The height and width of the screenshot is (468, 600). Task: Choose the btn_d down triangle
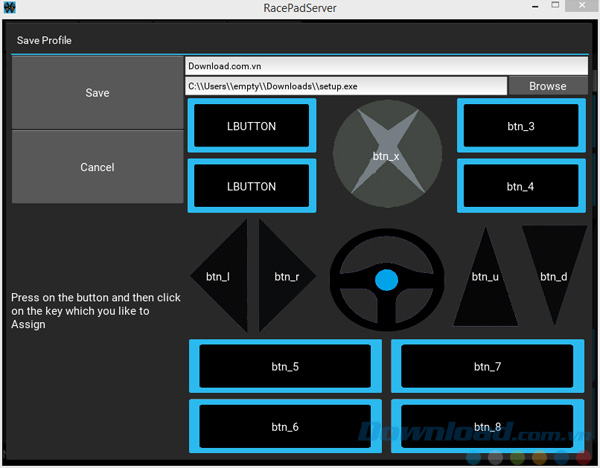[x=554, y=268]
